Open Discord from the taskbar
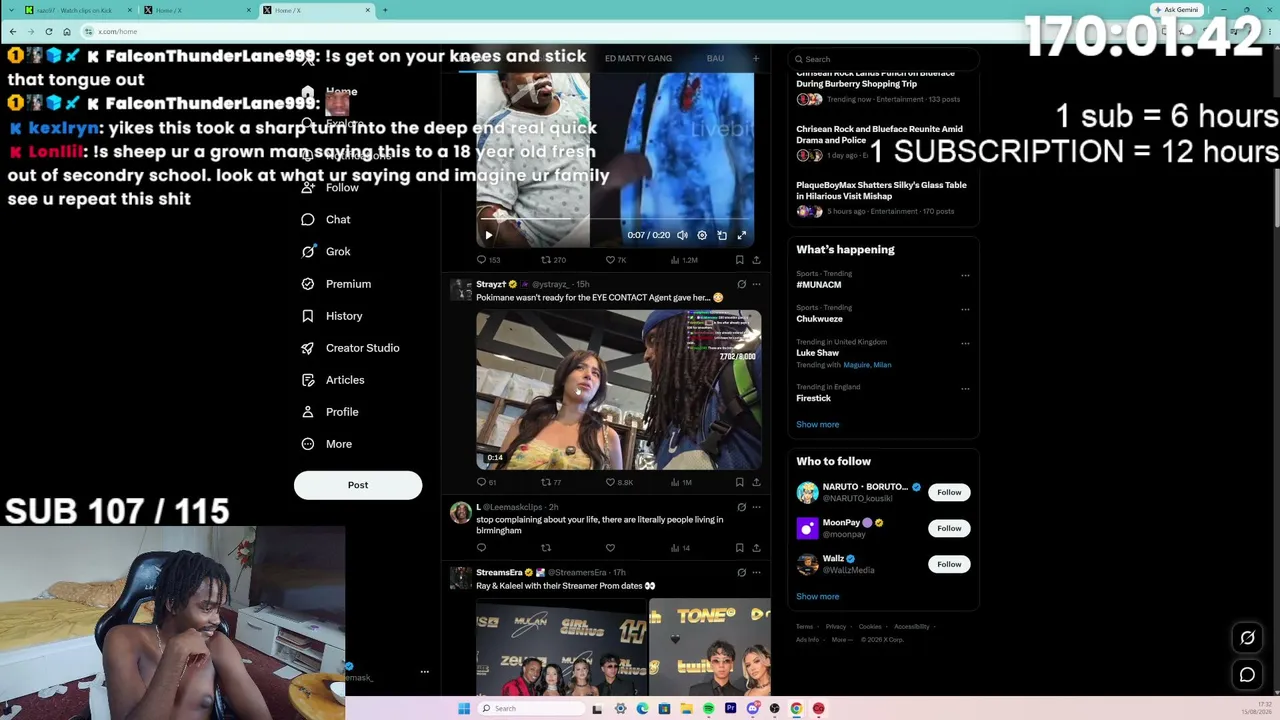 click(x=752, y=709)
